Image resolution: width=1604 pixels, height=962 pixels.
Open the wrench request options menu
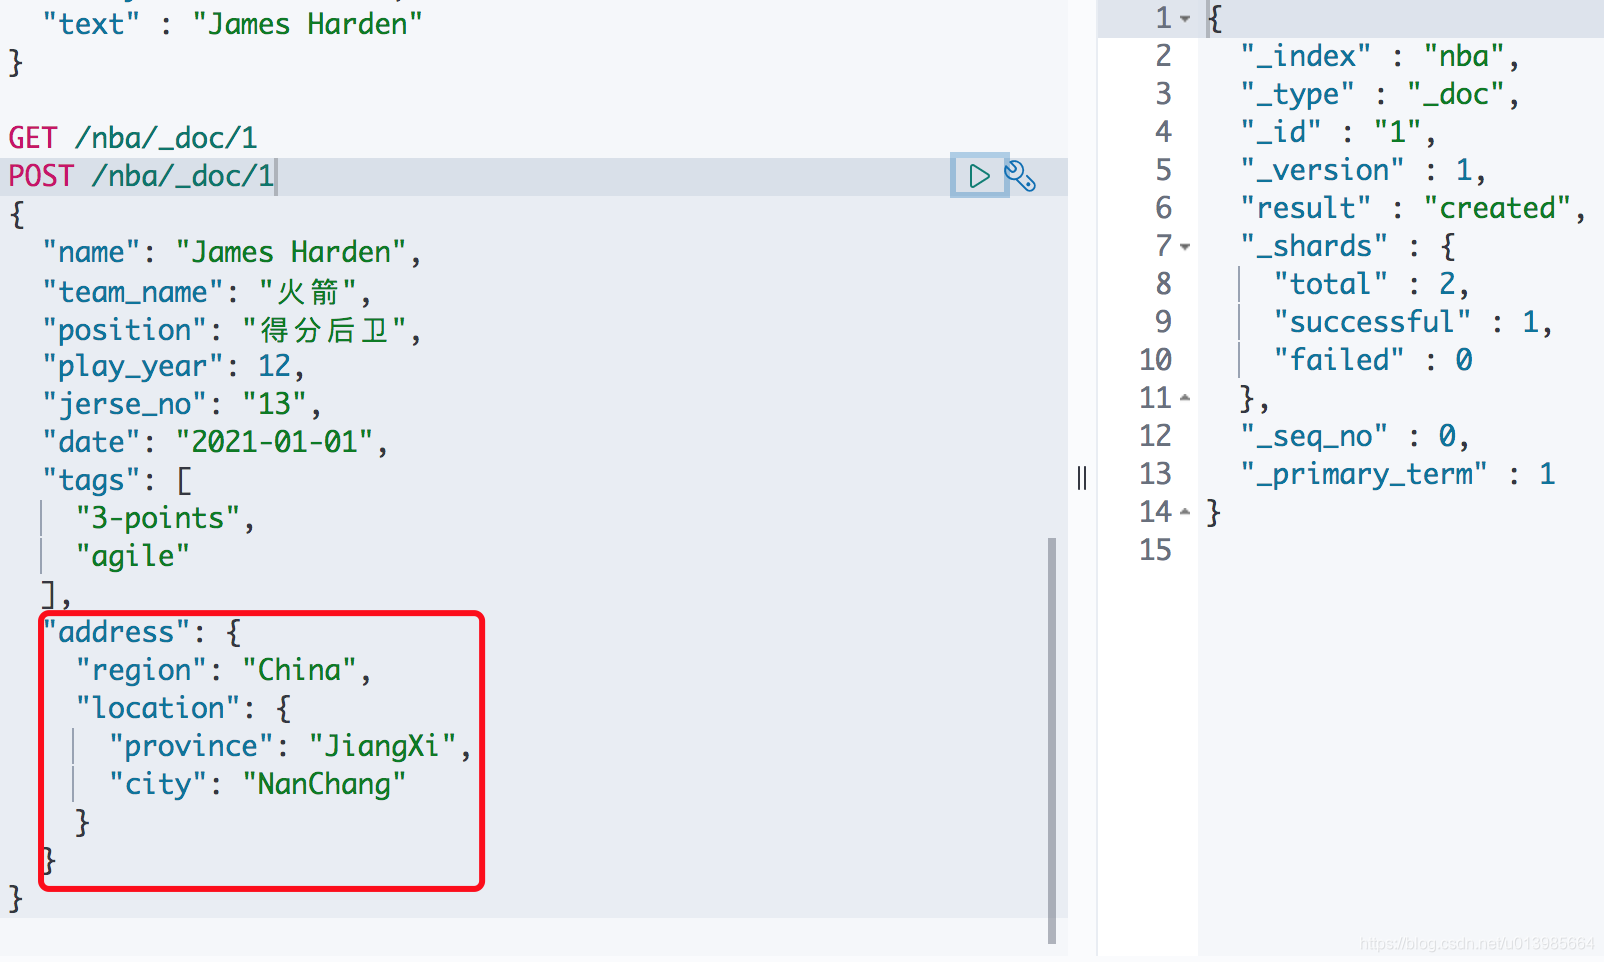pos(1020,176)
